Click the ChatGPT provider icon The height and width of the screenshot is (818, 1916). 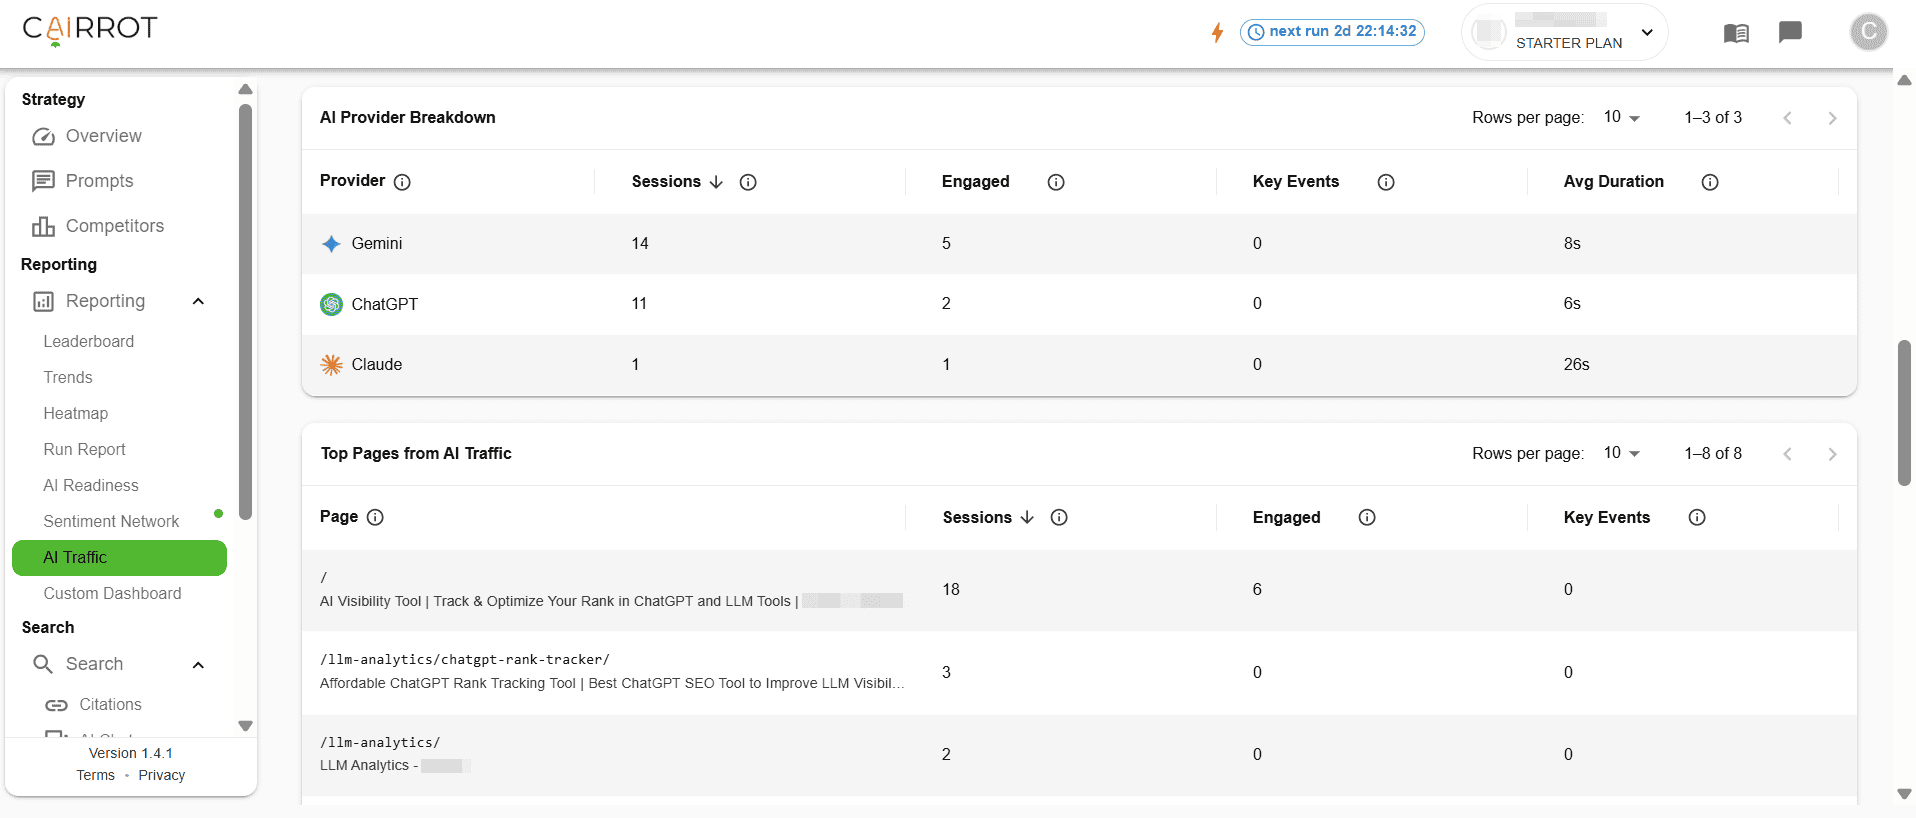point(331,304)
